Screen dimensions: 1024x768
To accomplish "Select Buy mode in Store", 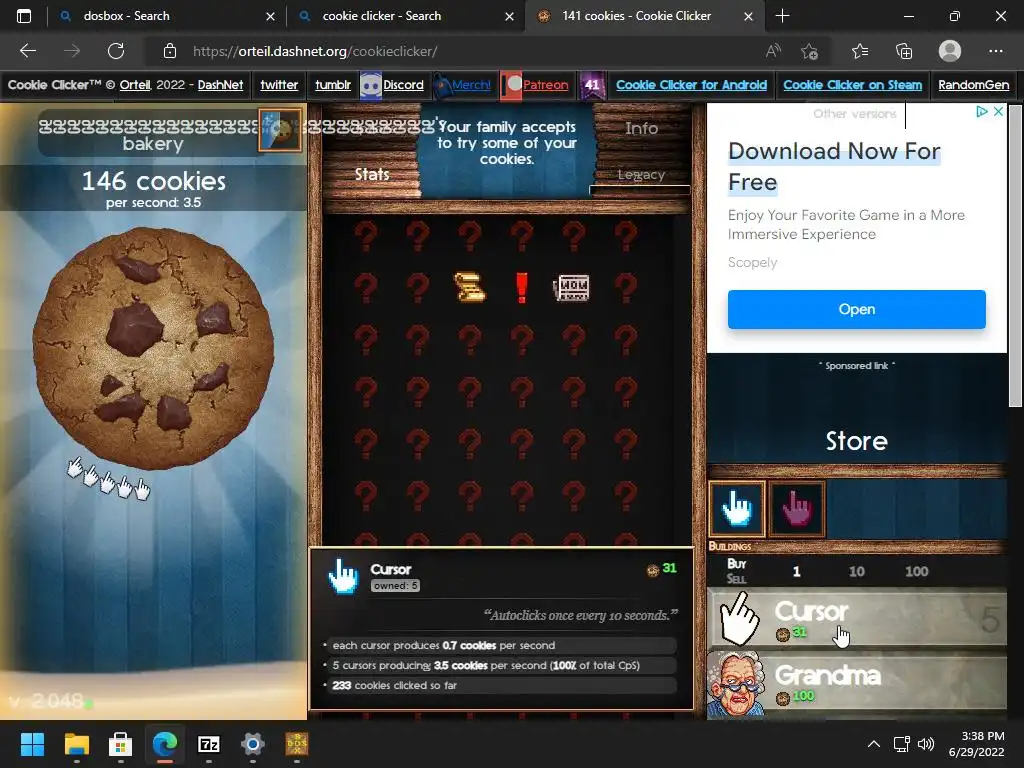I will click(737, 564).
